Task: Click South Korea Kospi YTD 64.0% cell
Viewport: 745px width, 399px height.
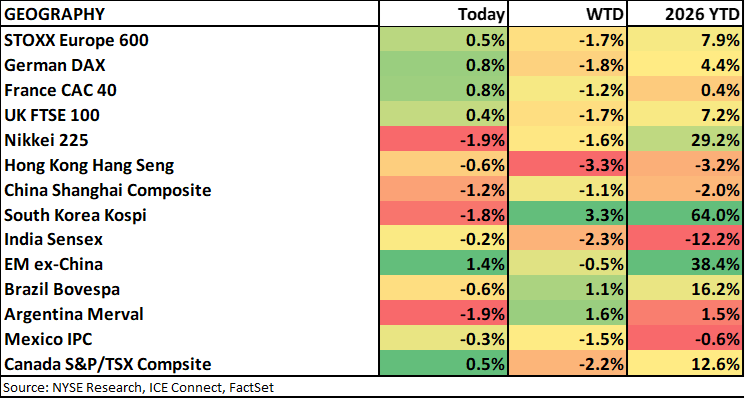Action: point(684,215)
